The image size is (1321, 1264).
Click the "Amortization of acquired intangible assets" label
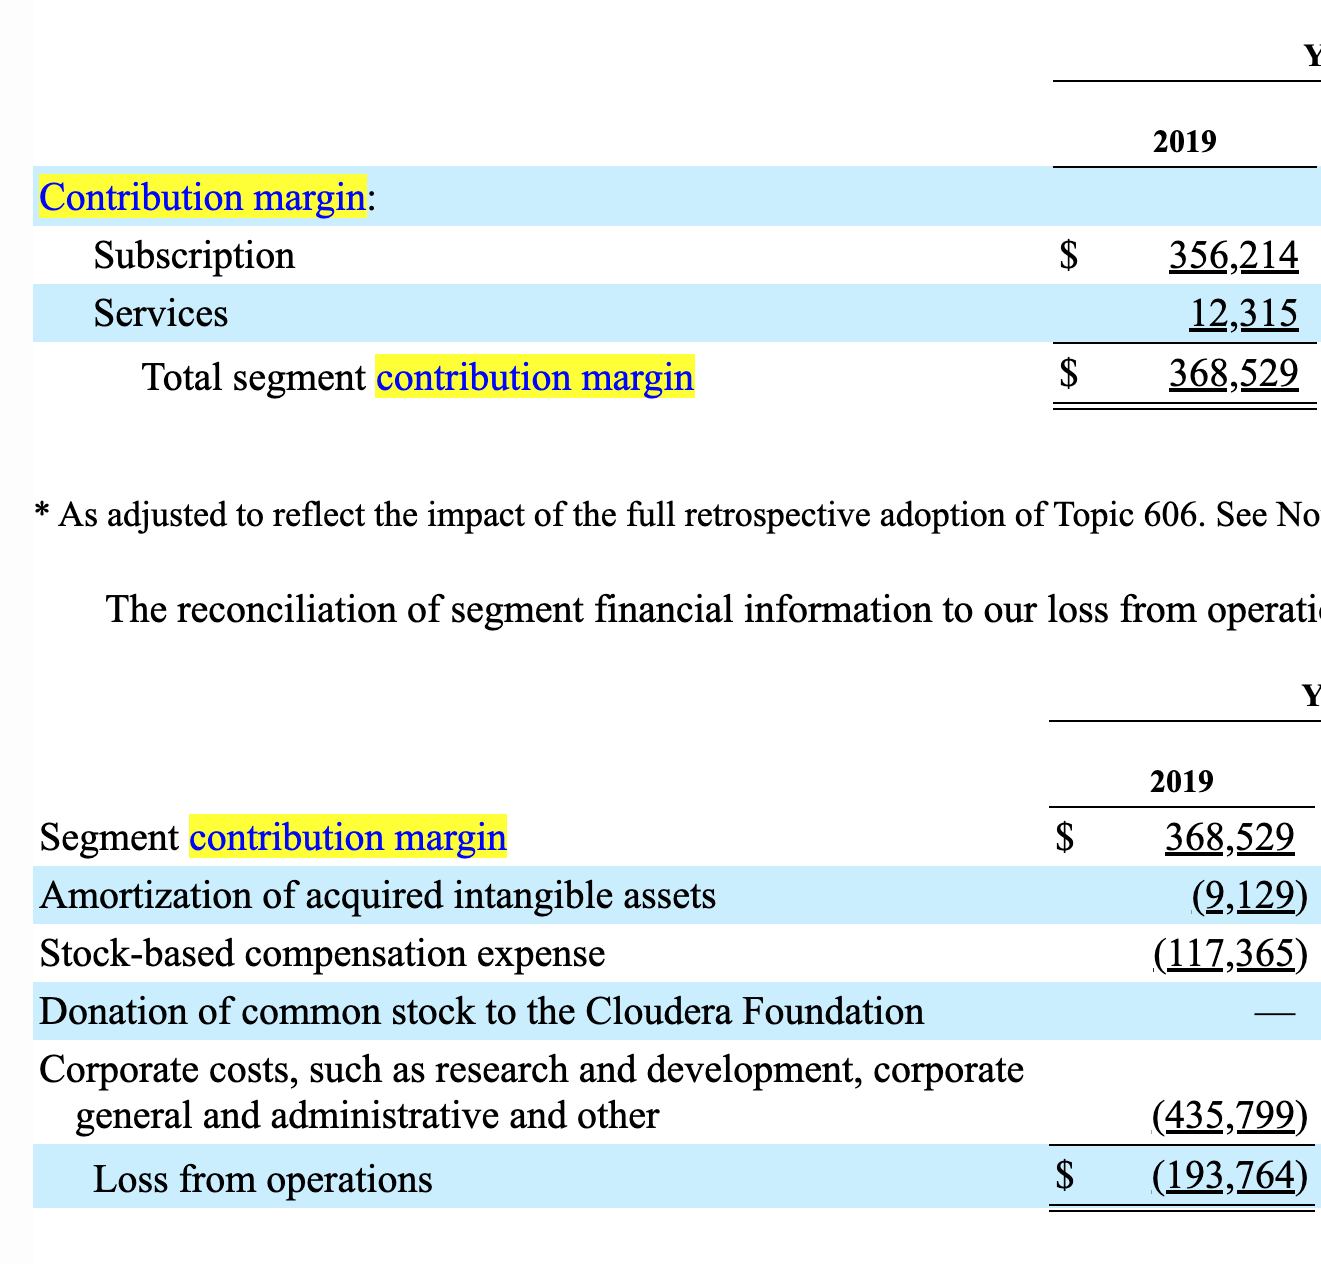[377, 896]
